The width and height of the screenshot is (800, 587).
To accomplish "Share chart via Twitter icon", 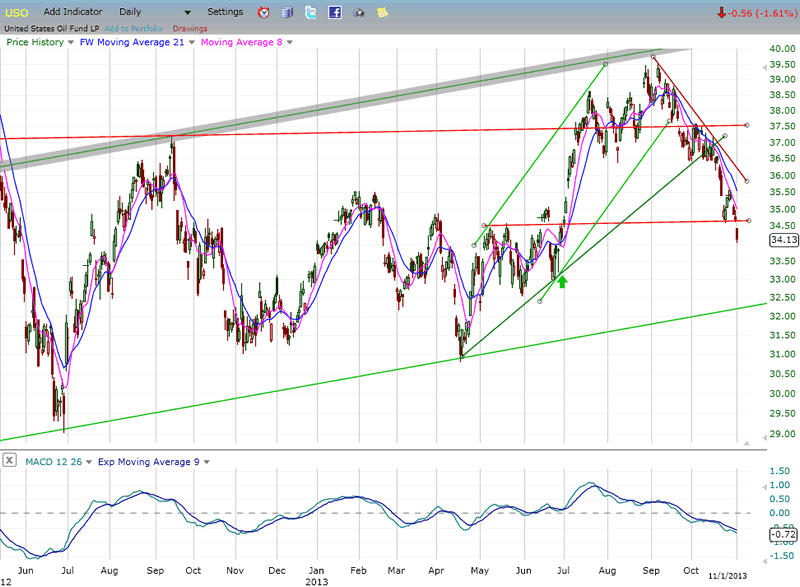I will [x=311, y=13].
